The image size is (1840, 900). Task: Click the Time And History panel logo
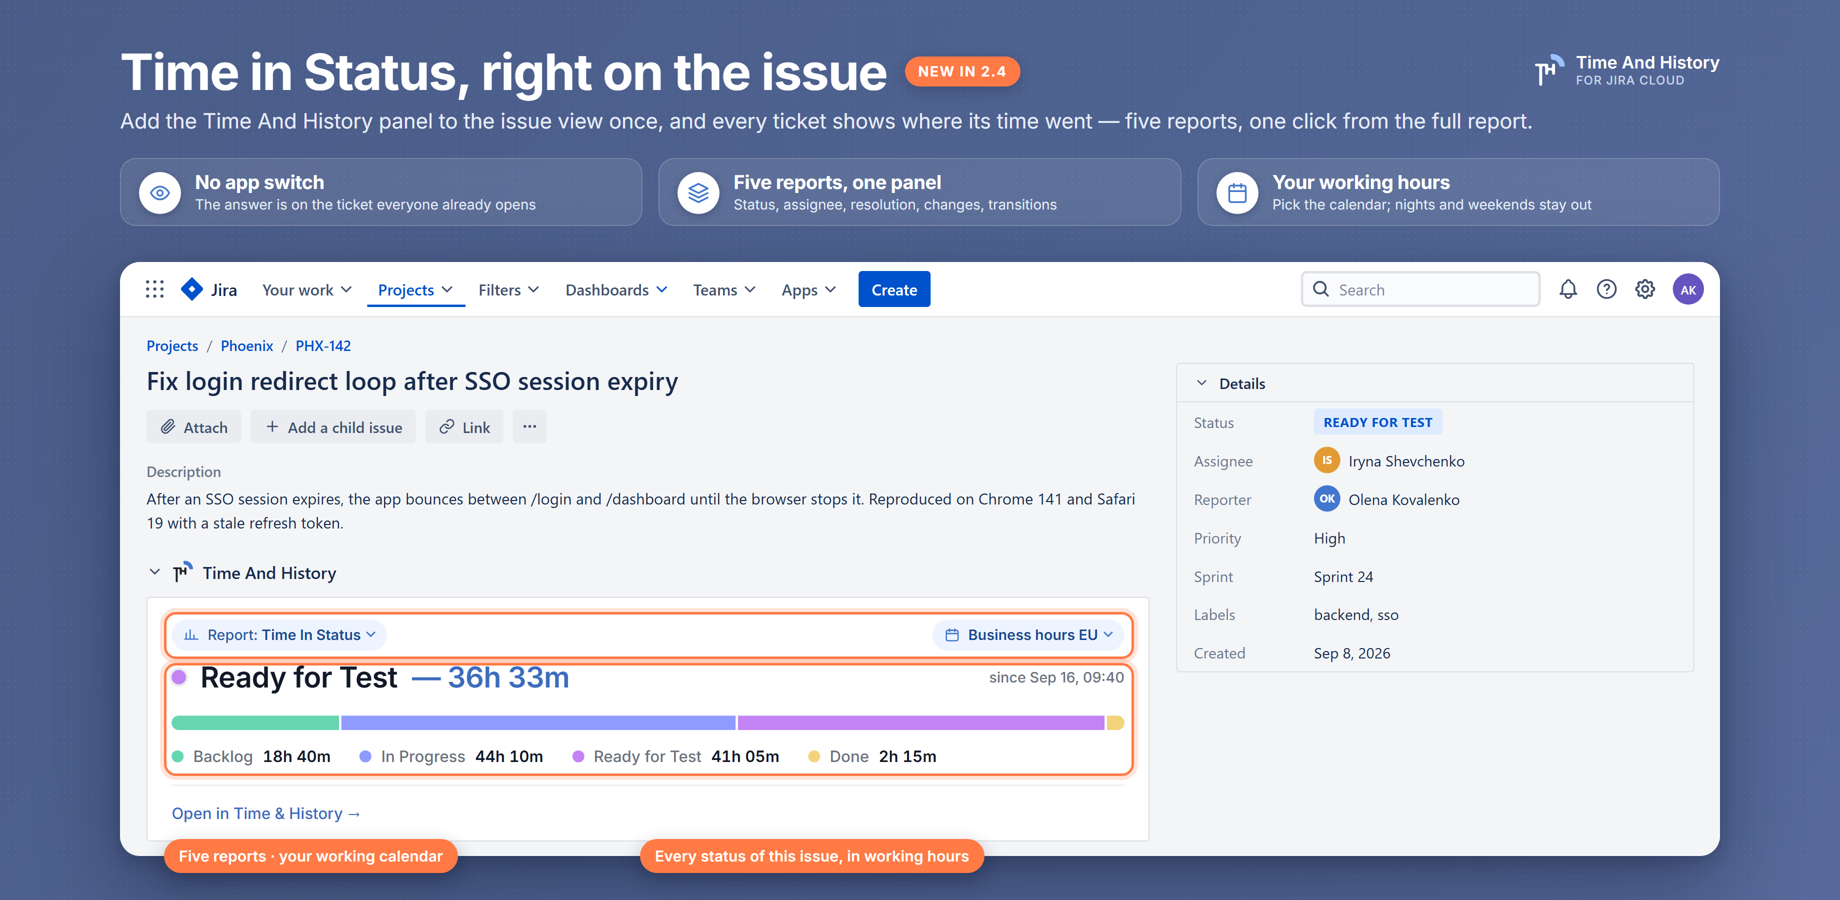click(182, 572)
